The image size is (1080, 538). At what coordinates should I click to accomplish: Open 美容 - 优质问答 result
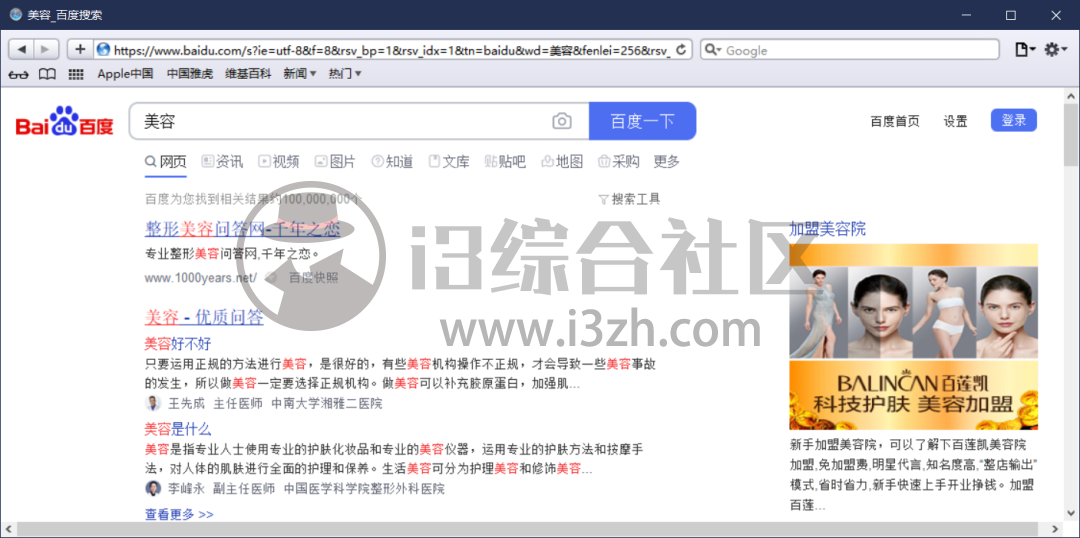pyautogui.click(x=204, y=317)
